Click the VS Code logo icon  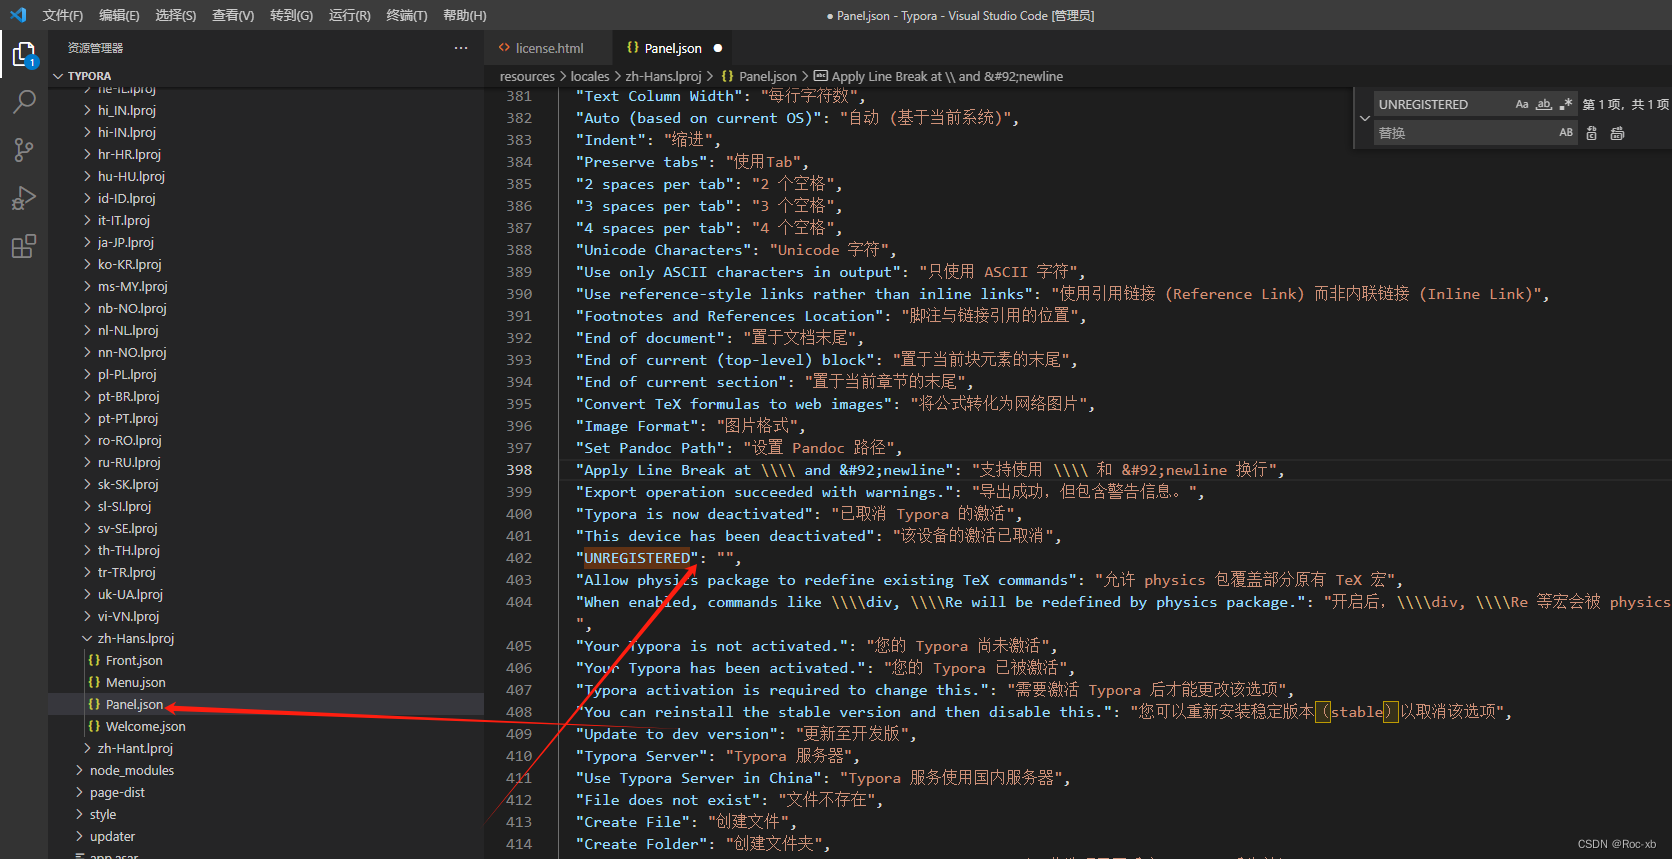17,15
